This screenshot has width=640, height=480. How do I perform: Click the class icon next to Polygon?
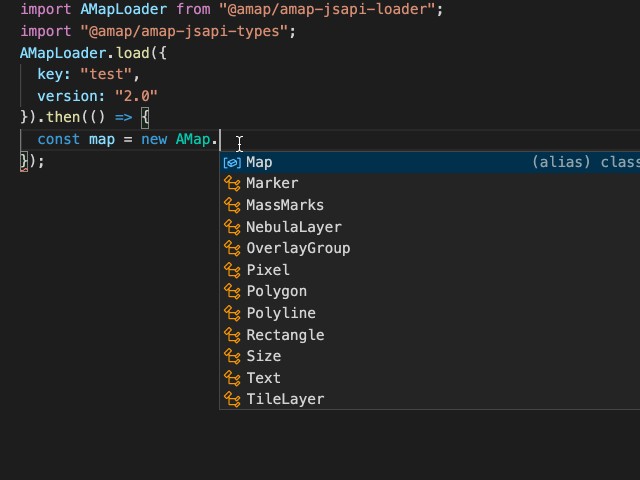(232, 292)
